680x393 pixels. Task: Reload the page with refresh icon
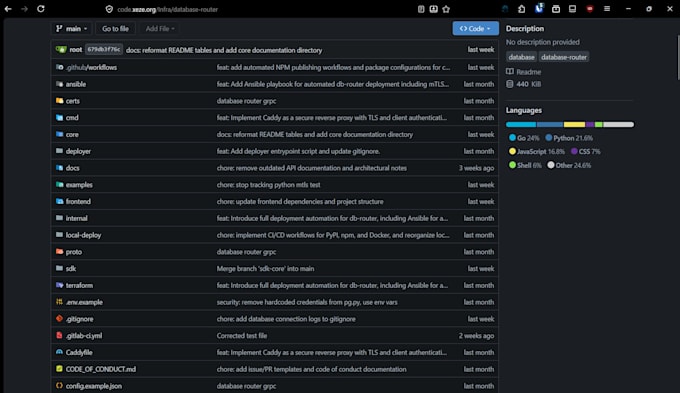[x=40, y=9]
